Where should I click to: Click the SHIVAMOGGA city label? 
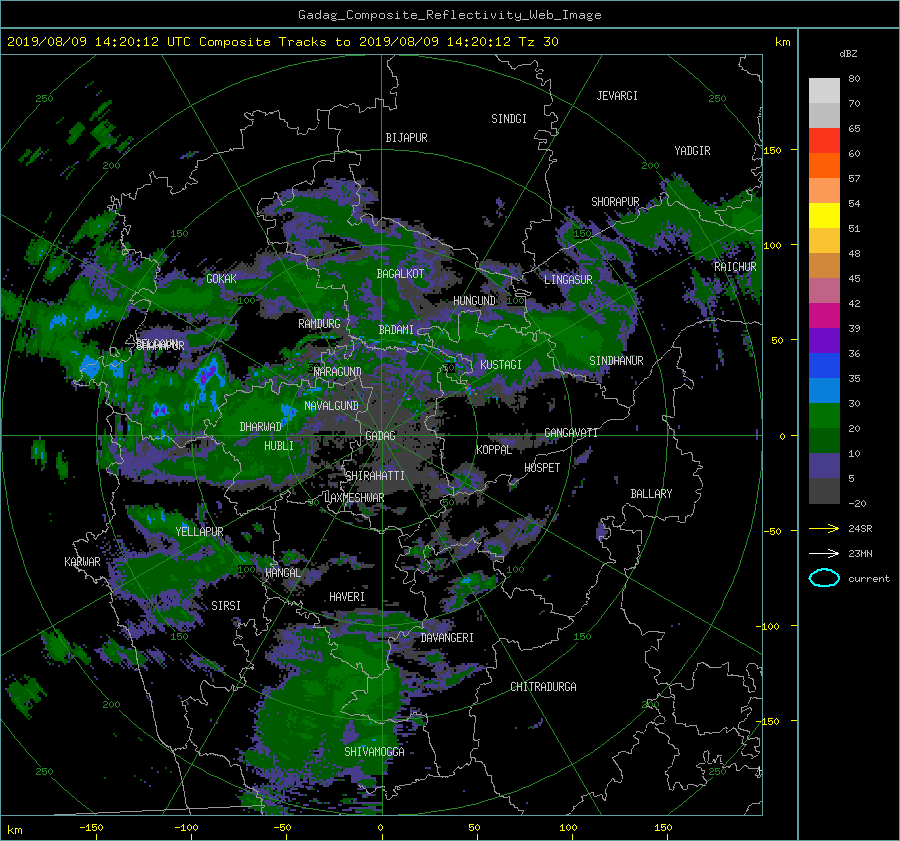[374, 751]
